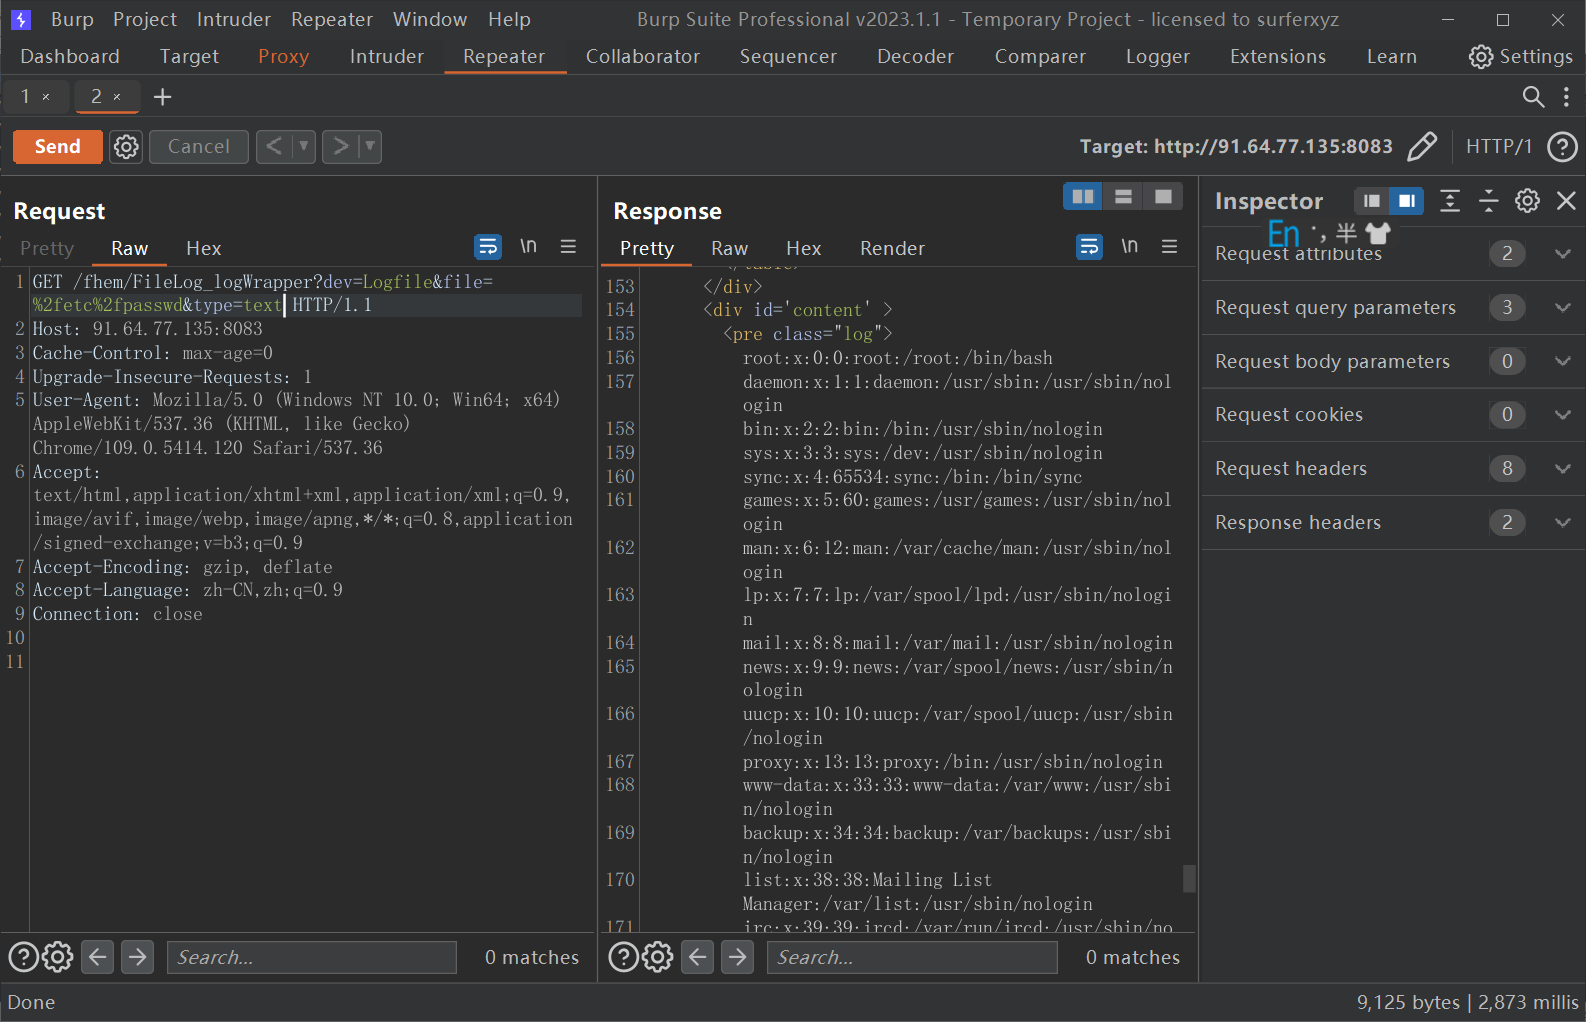Select Response Raw view tab
The width and height of the screenshot is (1586, 1022).
click(730, 248)
